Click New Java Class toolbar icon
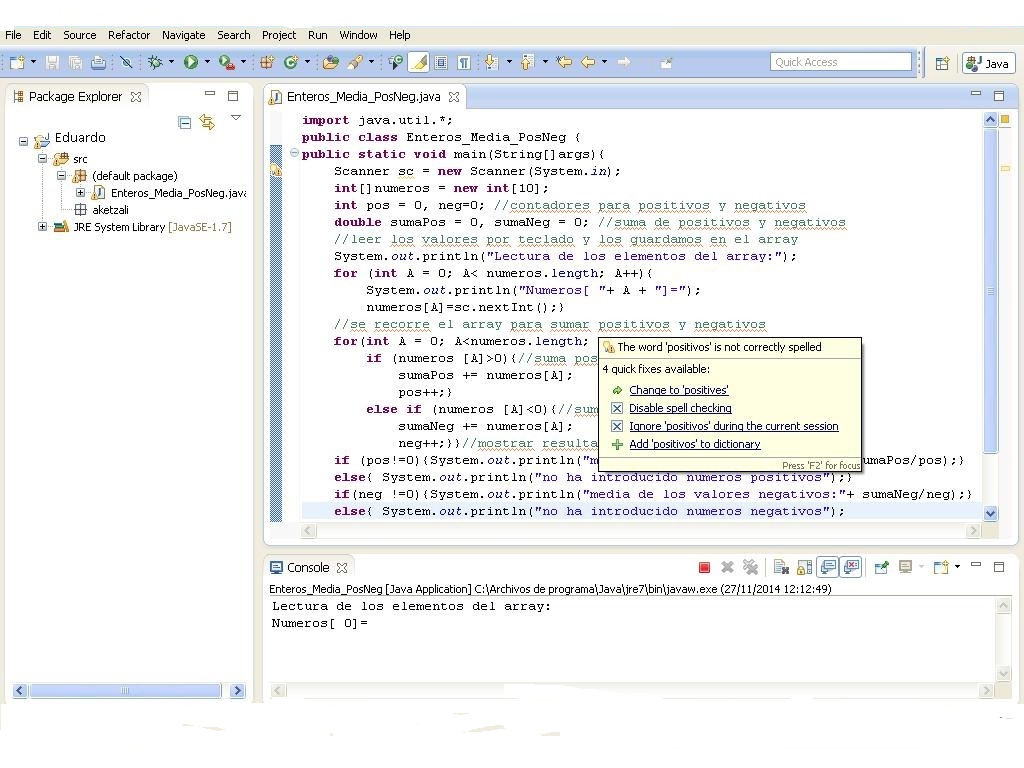The width and height of the screenshot is (1024, 768). pos(291,62)
